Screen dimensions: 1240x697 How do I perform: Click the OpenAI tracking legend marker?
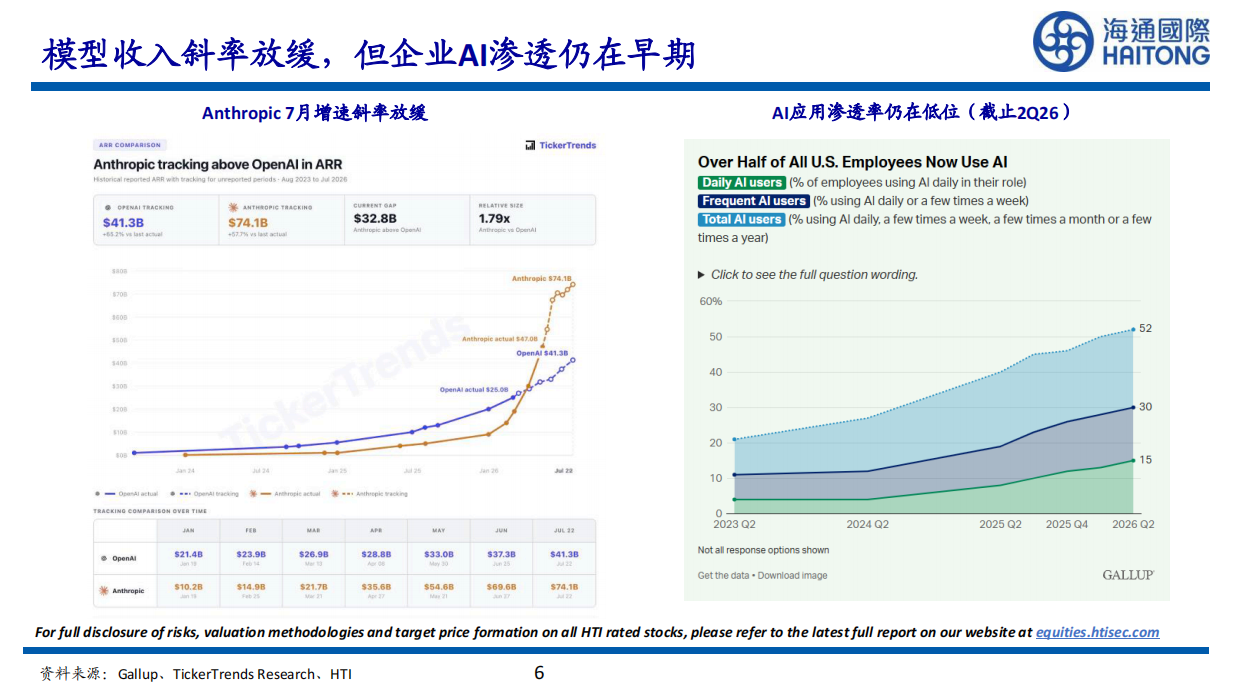(180, 493)
